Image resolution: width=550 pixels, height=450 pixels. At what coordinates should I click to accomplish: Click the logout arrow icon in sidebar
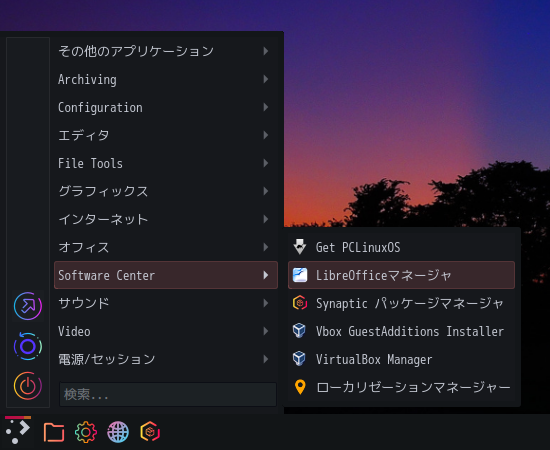coord(28,306)
